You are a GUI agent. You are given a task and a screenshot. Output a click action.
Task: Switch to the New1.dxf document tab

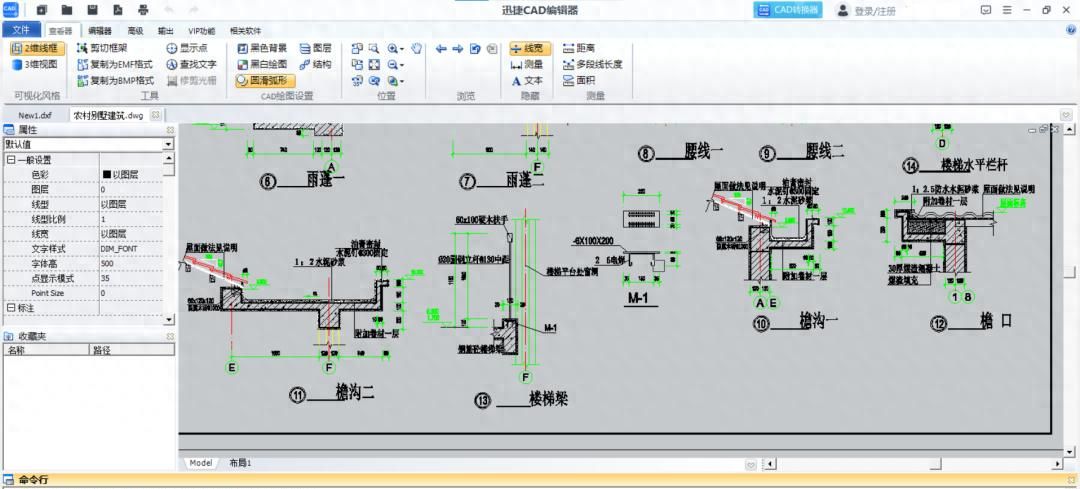click(34, 115)
